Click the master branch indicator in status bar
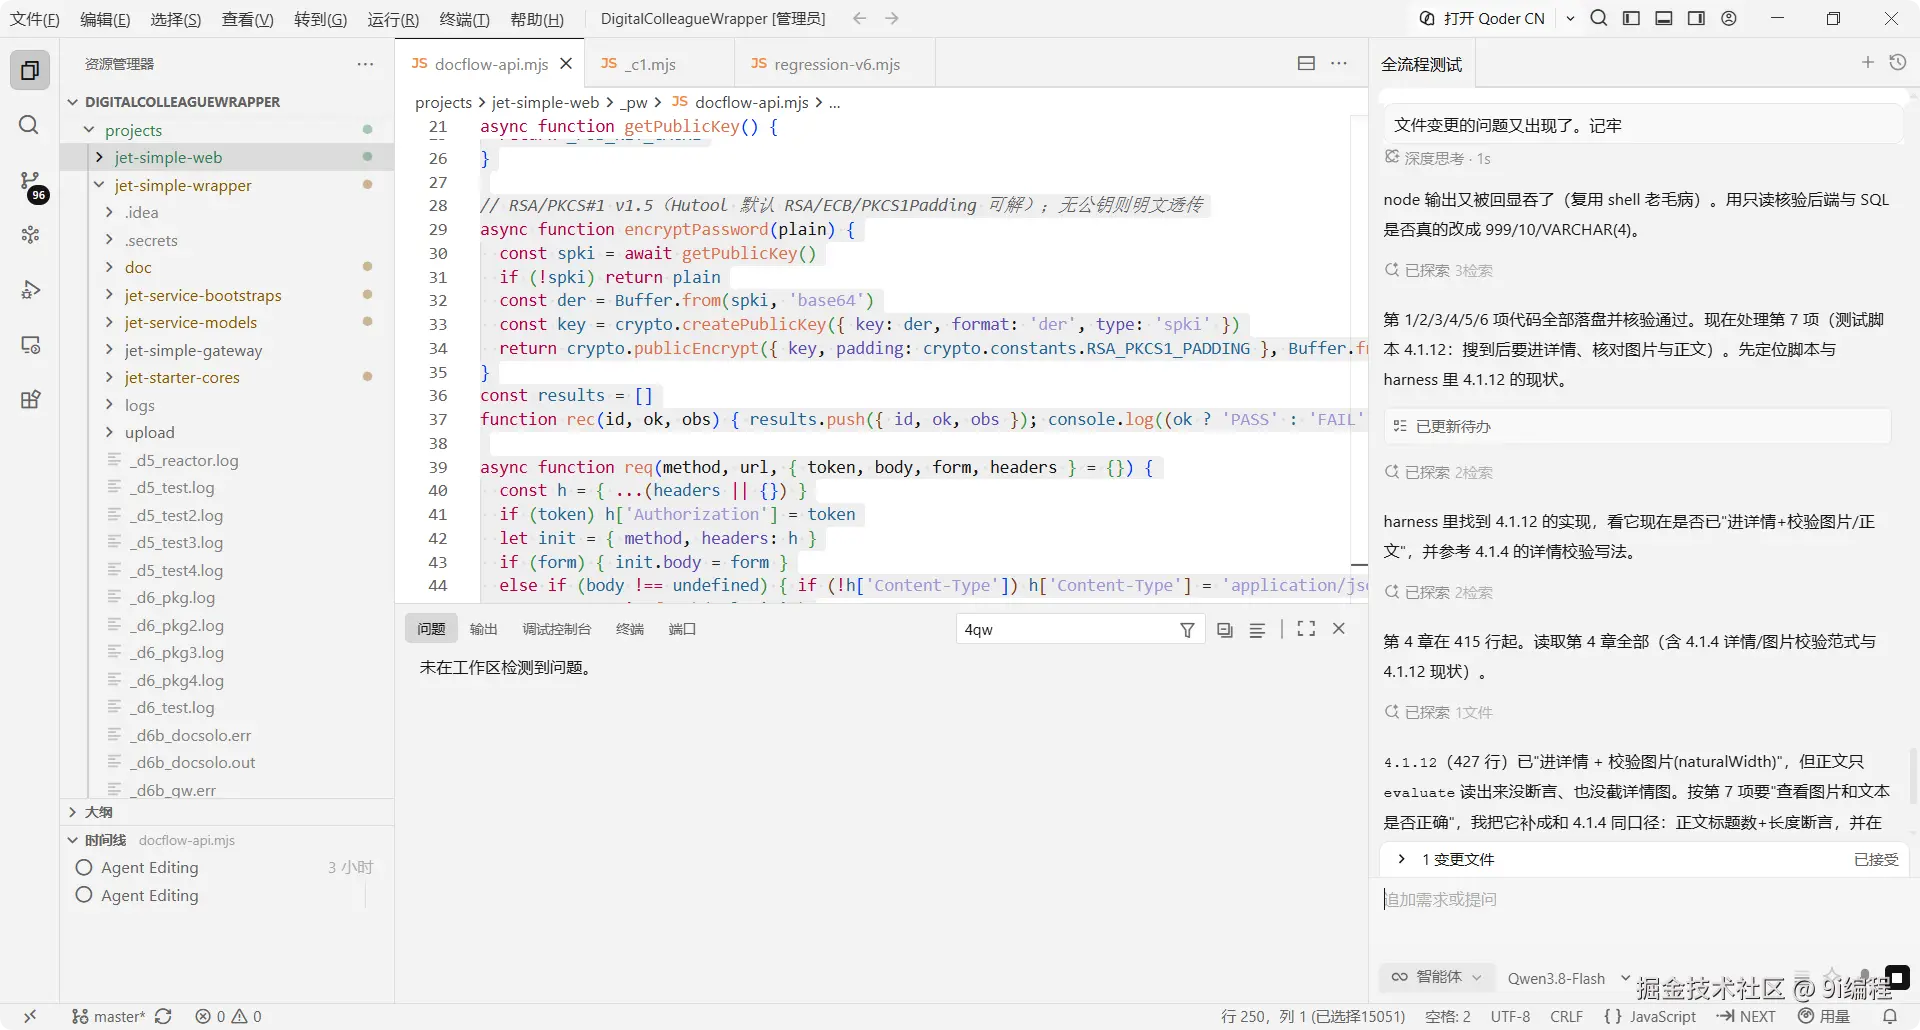 click(x=110, y=1016)
